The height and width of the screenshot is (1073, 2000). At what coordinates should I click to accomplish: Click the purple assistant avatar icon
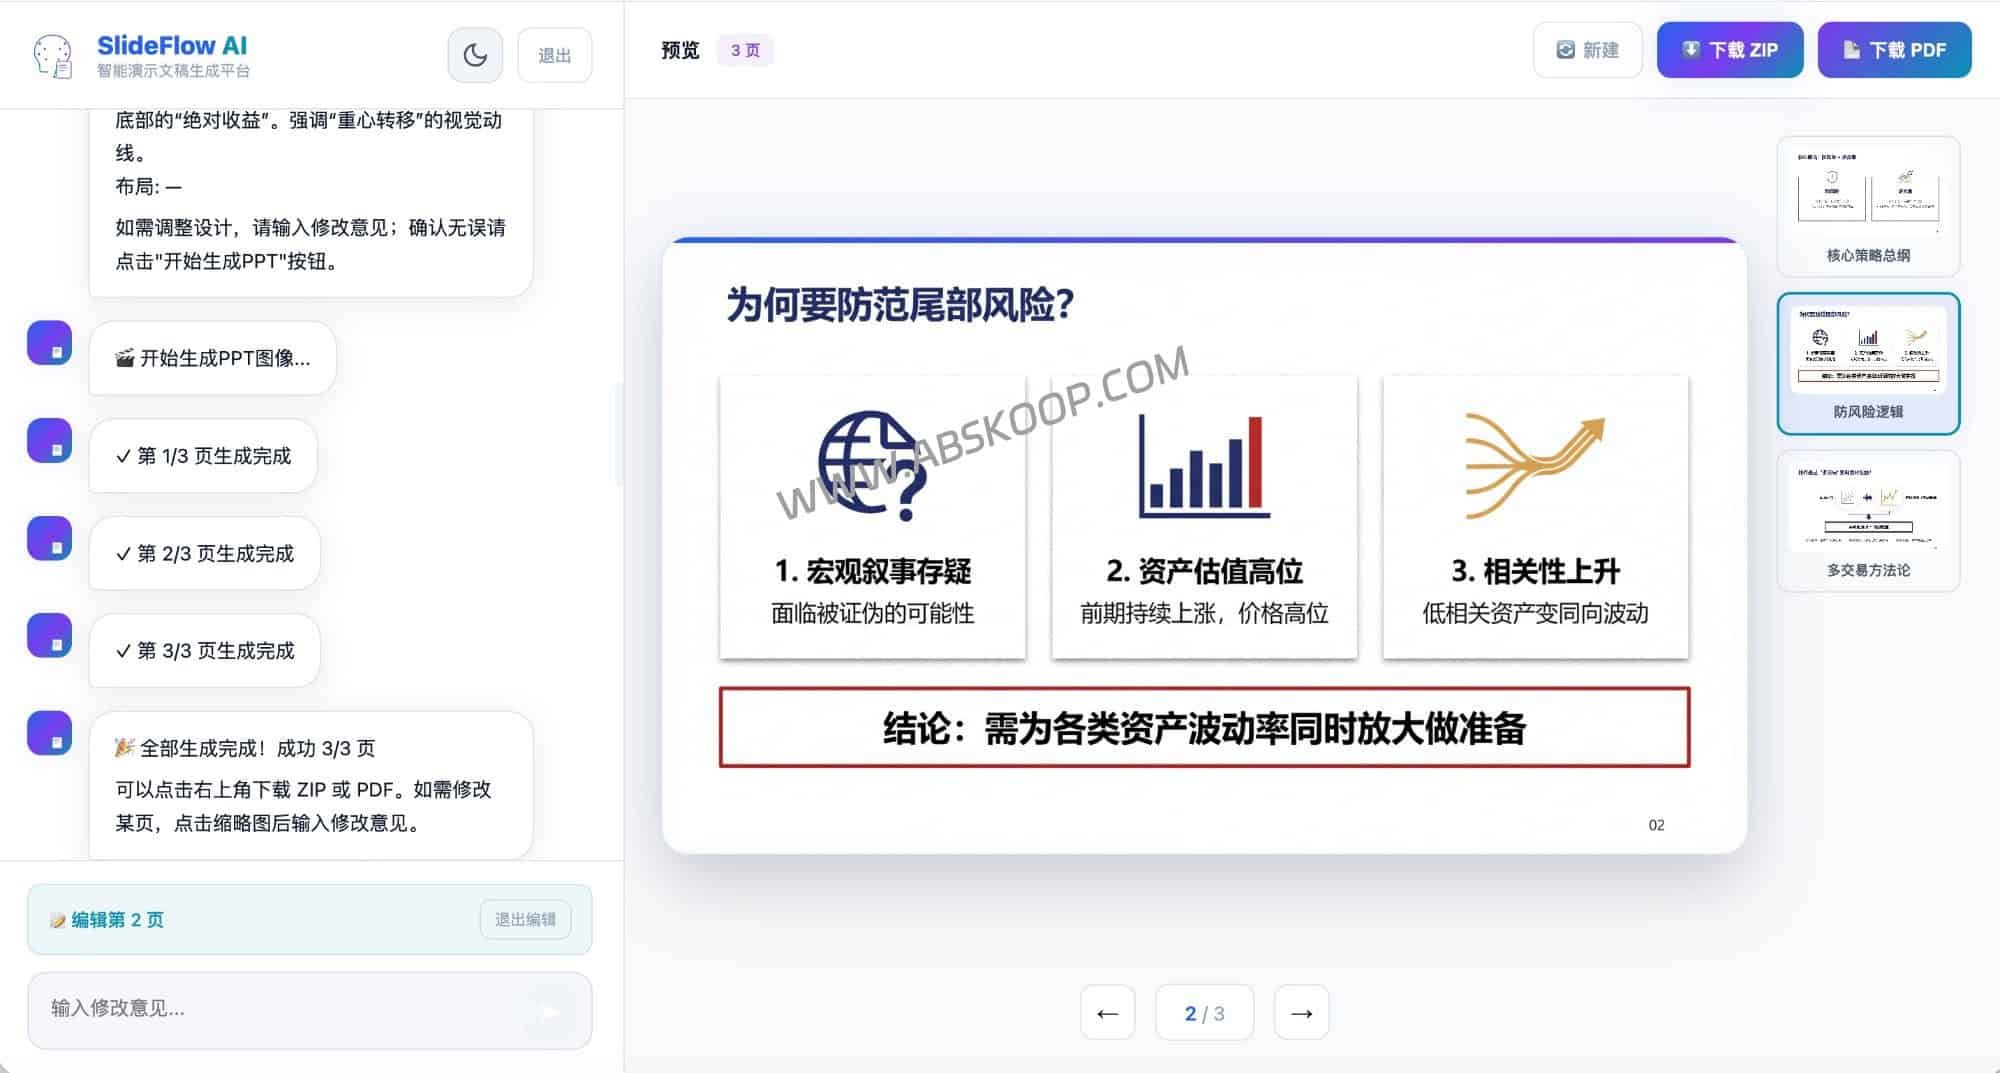tap(47, 343)
